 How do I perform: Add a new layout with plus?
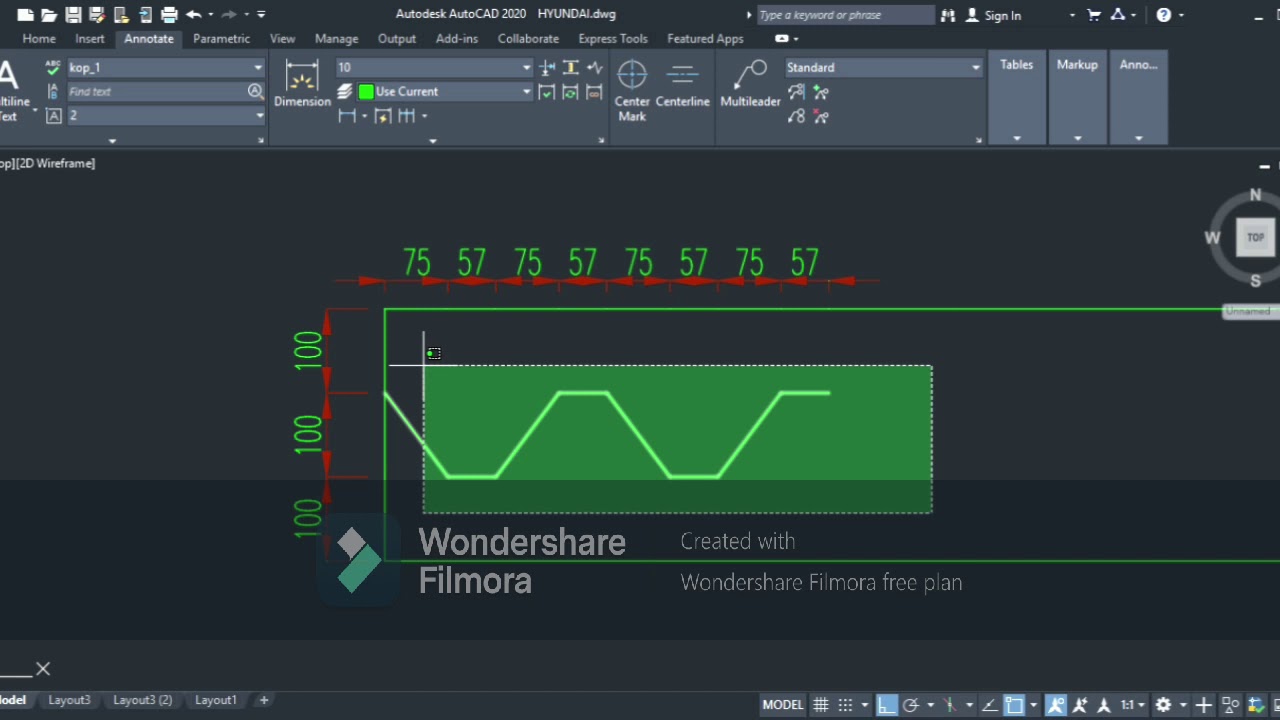point(264,700)
